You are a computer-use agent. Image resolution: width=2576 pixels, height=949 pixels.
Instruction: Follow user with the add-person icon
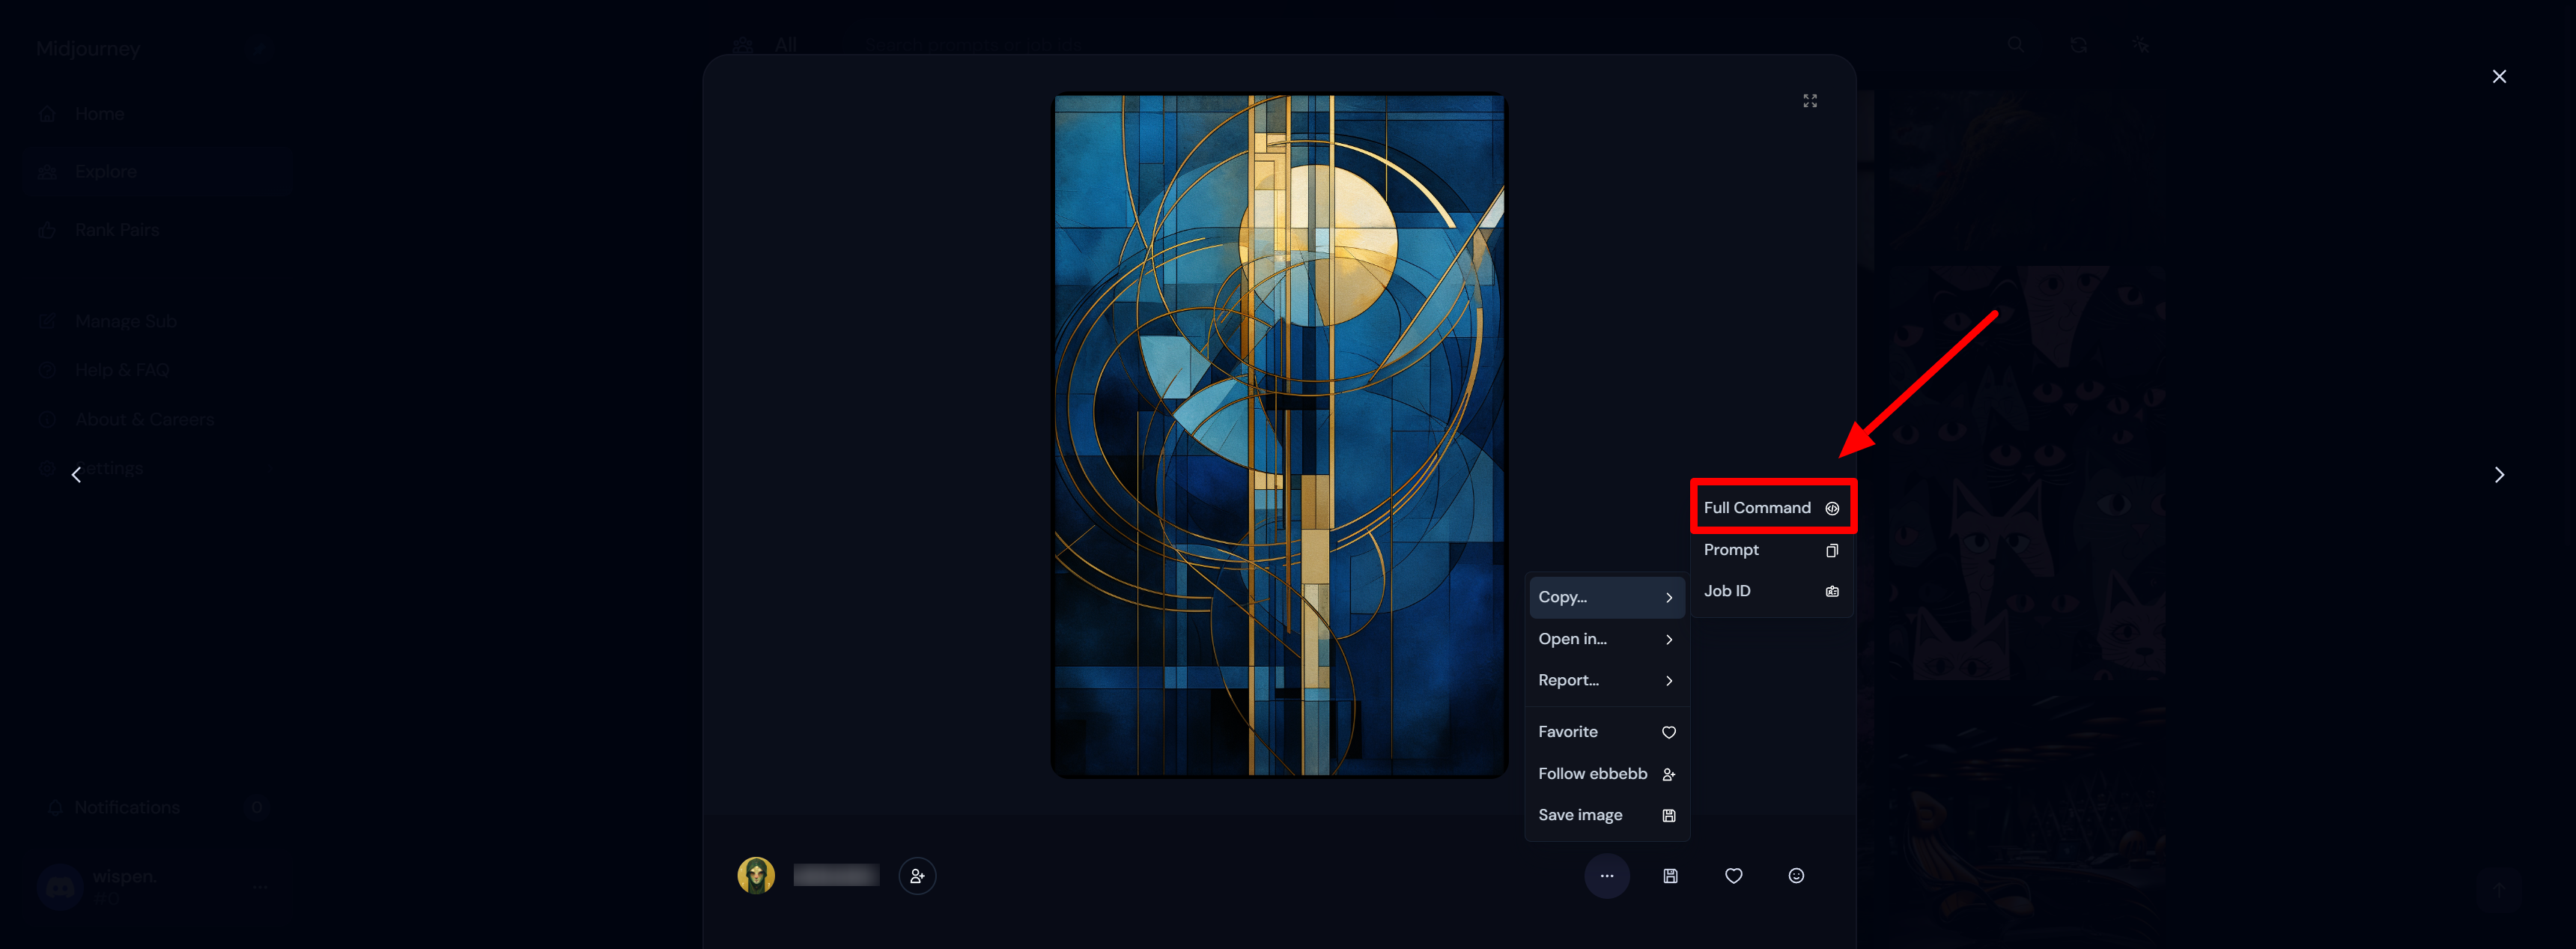pos(917,876)
